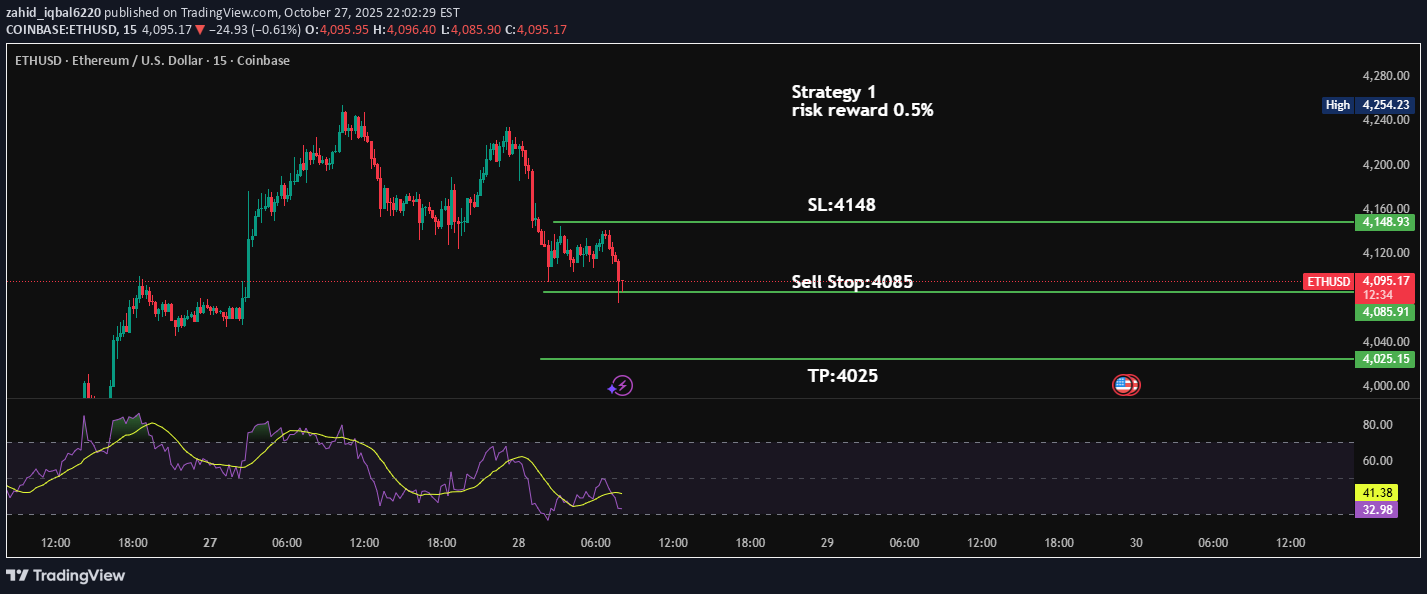
Task: Click the US flag economic event icon
Action: tap(1126, 385)
